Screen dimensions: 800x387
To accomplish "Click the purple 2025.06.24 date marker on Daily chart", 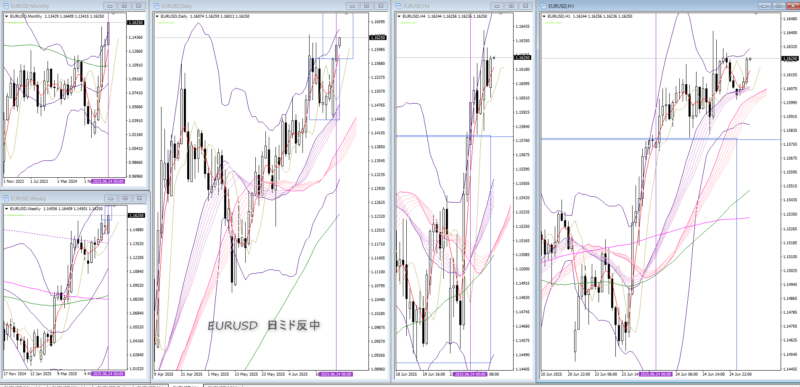I will pyautogui.click(x=336, y=374).
